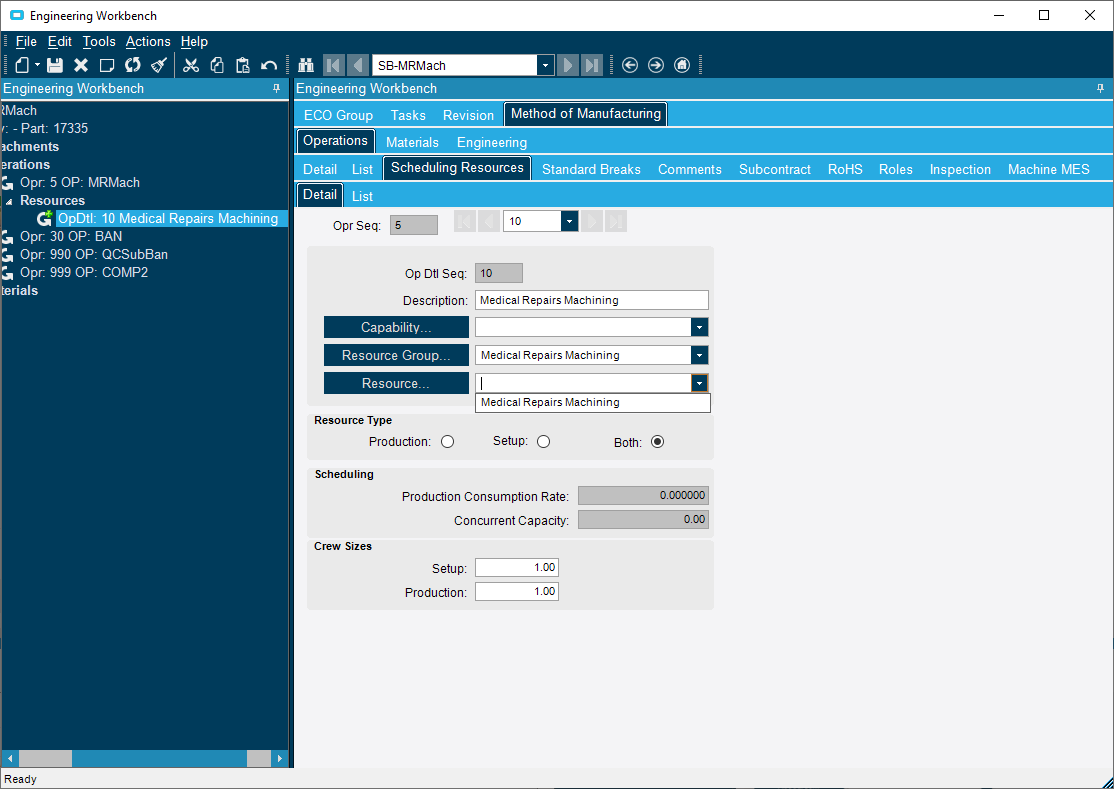Select the Setup resource type radio
Viewport: 1114px width, 789px height.
coord(543,442)
